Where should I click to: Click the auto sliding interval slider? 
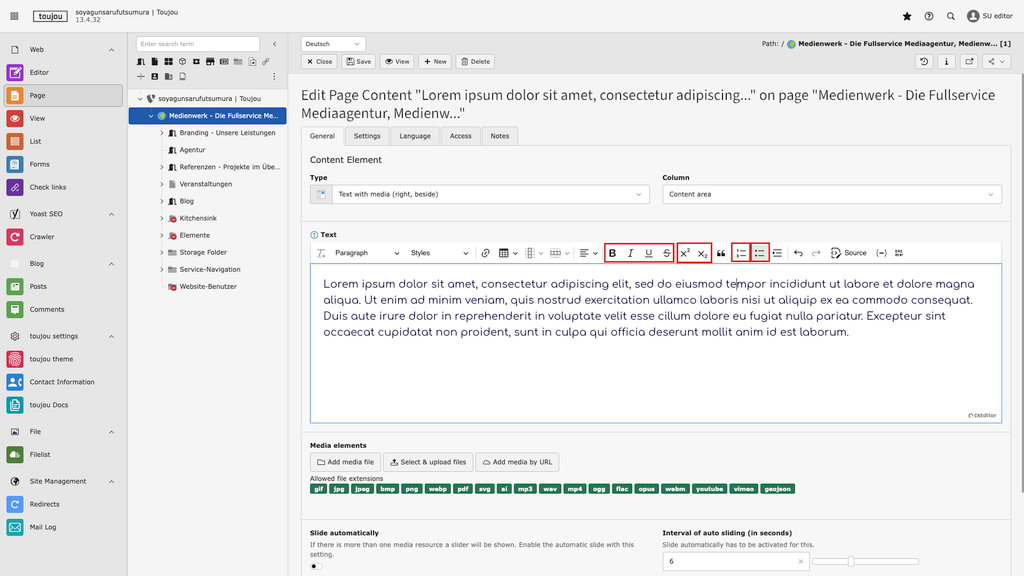pos(865,562)
